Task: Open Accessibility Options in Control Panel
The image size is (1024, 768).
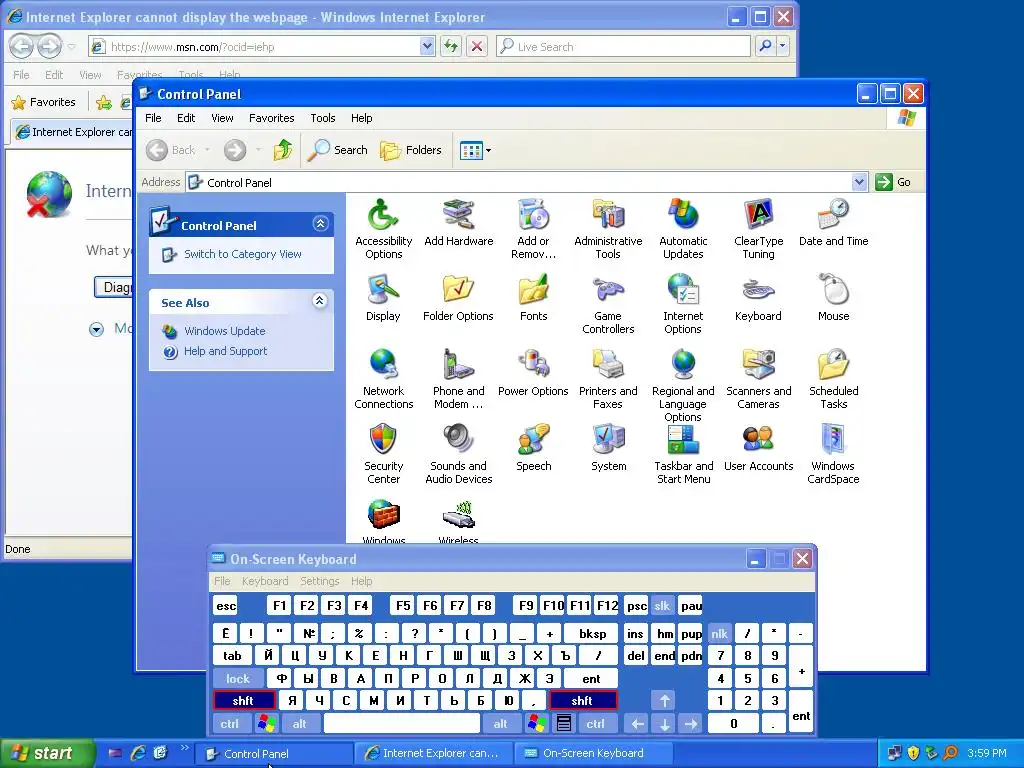Action: pyautogui.click(x=383, y=229)
